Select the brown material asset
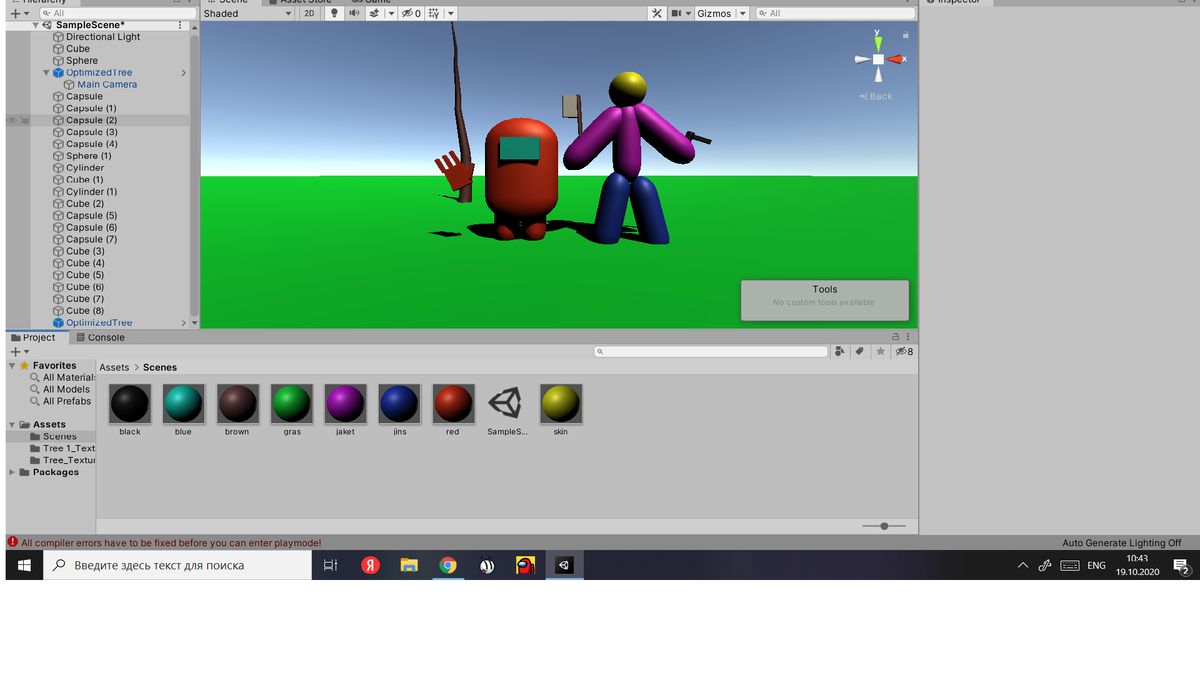Image resolution: width=1200 pixels, height=675 pixels. (x=237, y=410)
